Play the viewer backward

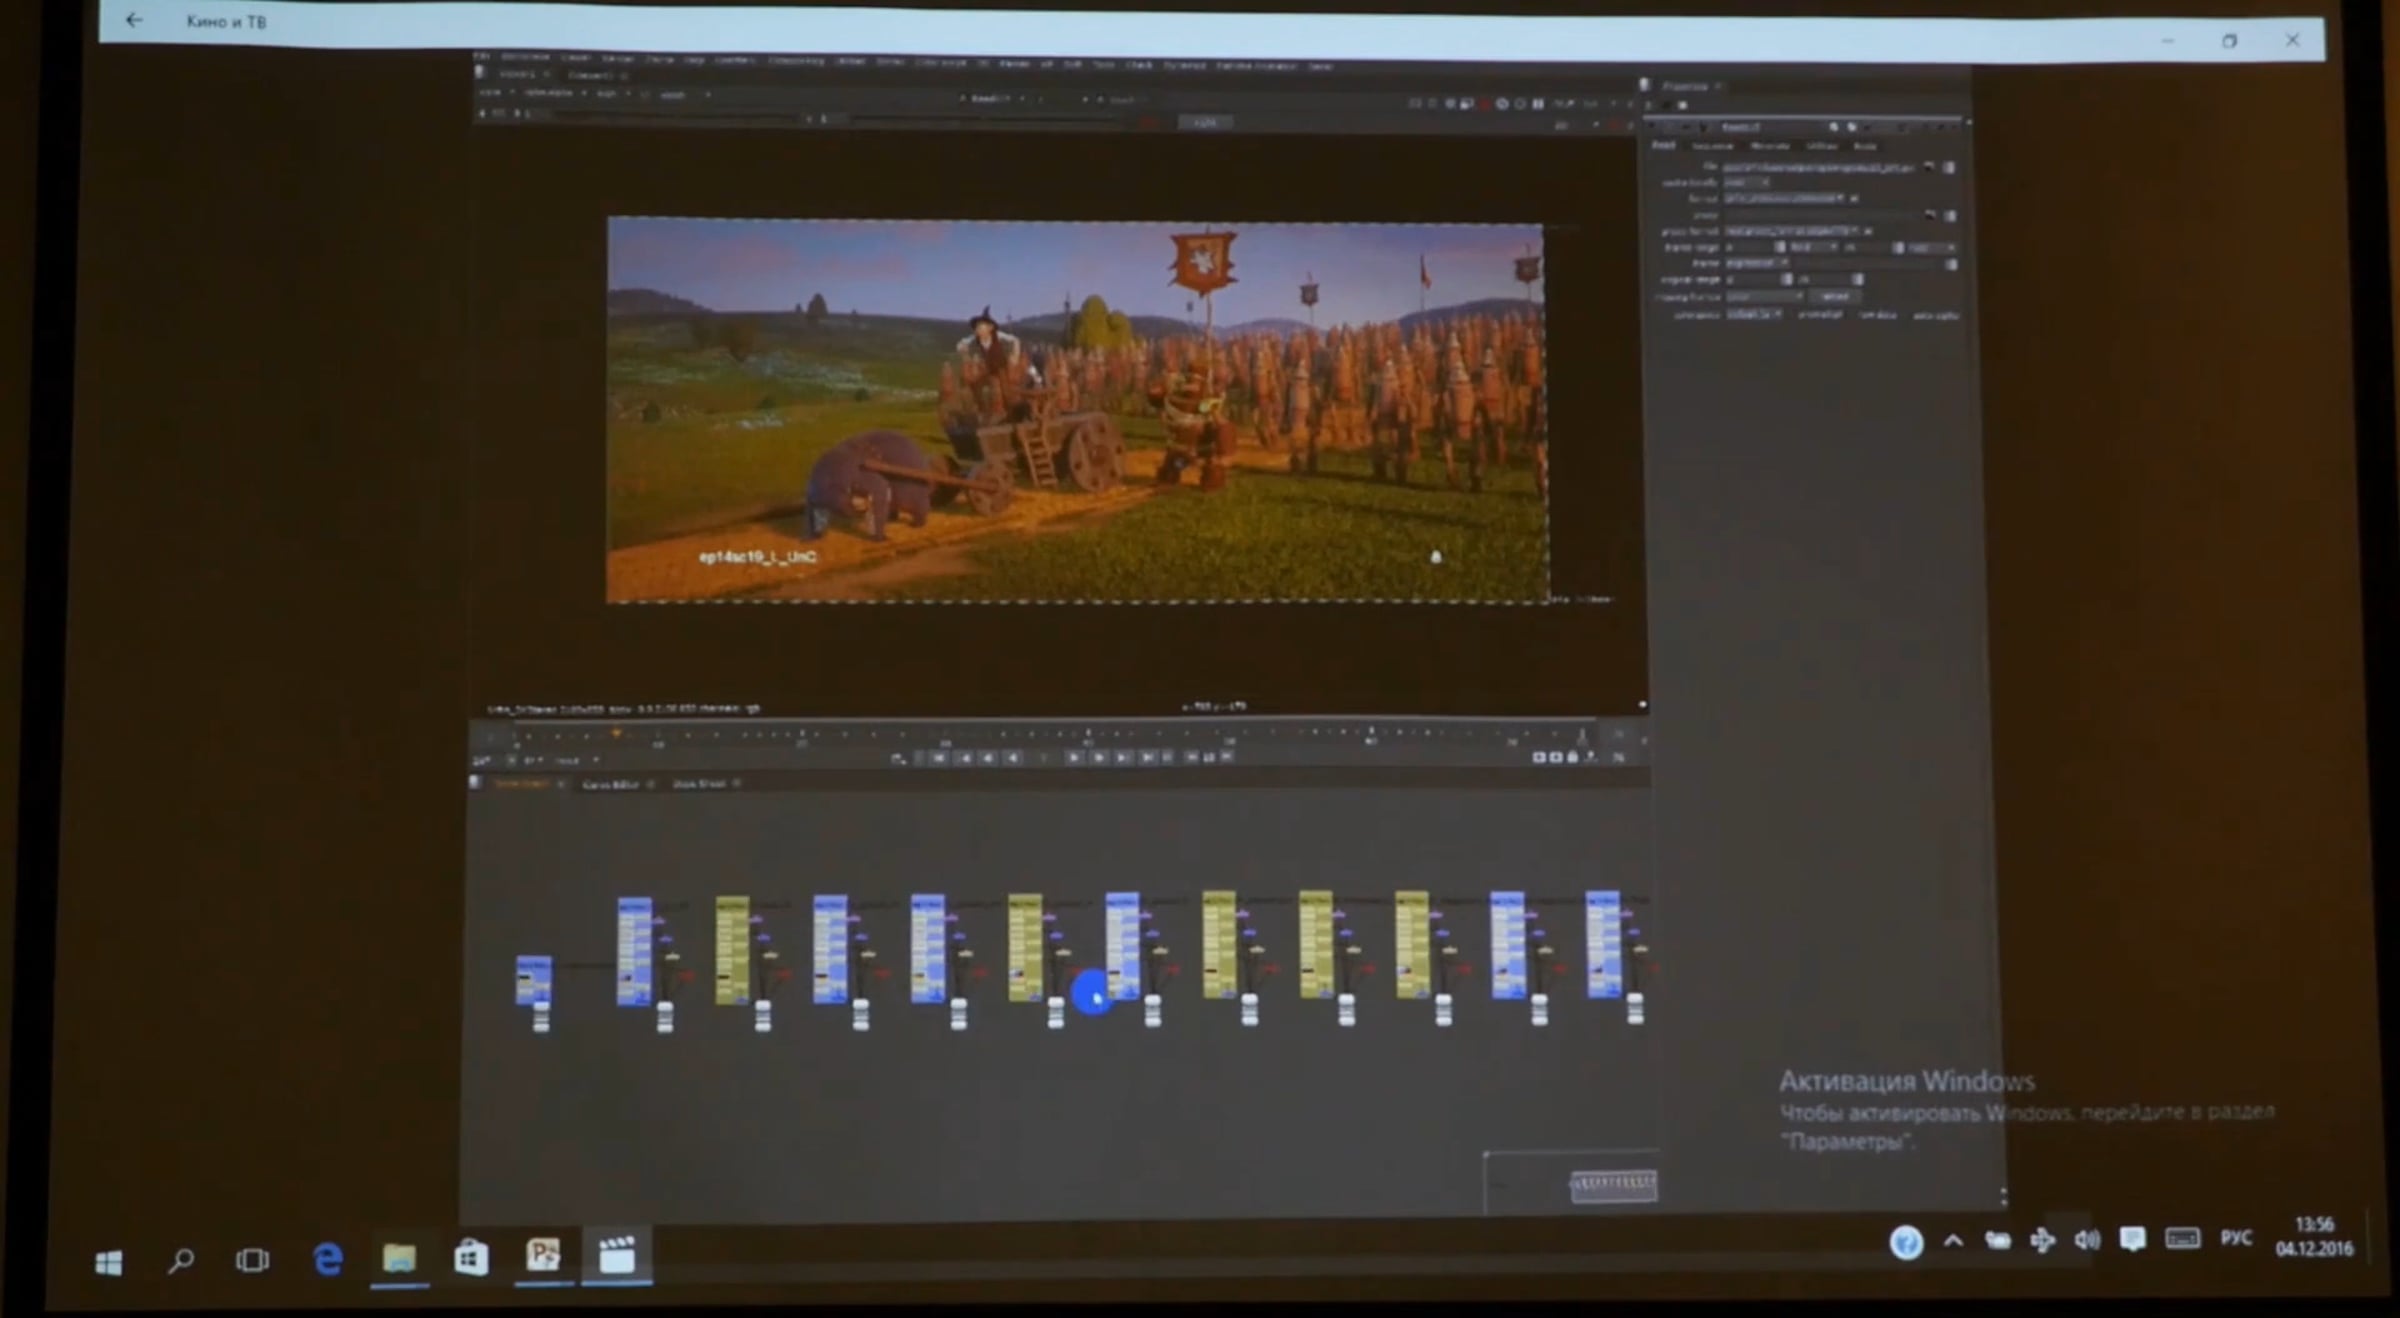(1013, 758)
